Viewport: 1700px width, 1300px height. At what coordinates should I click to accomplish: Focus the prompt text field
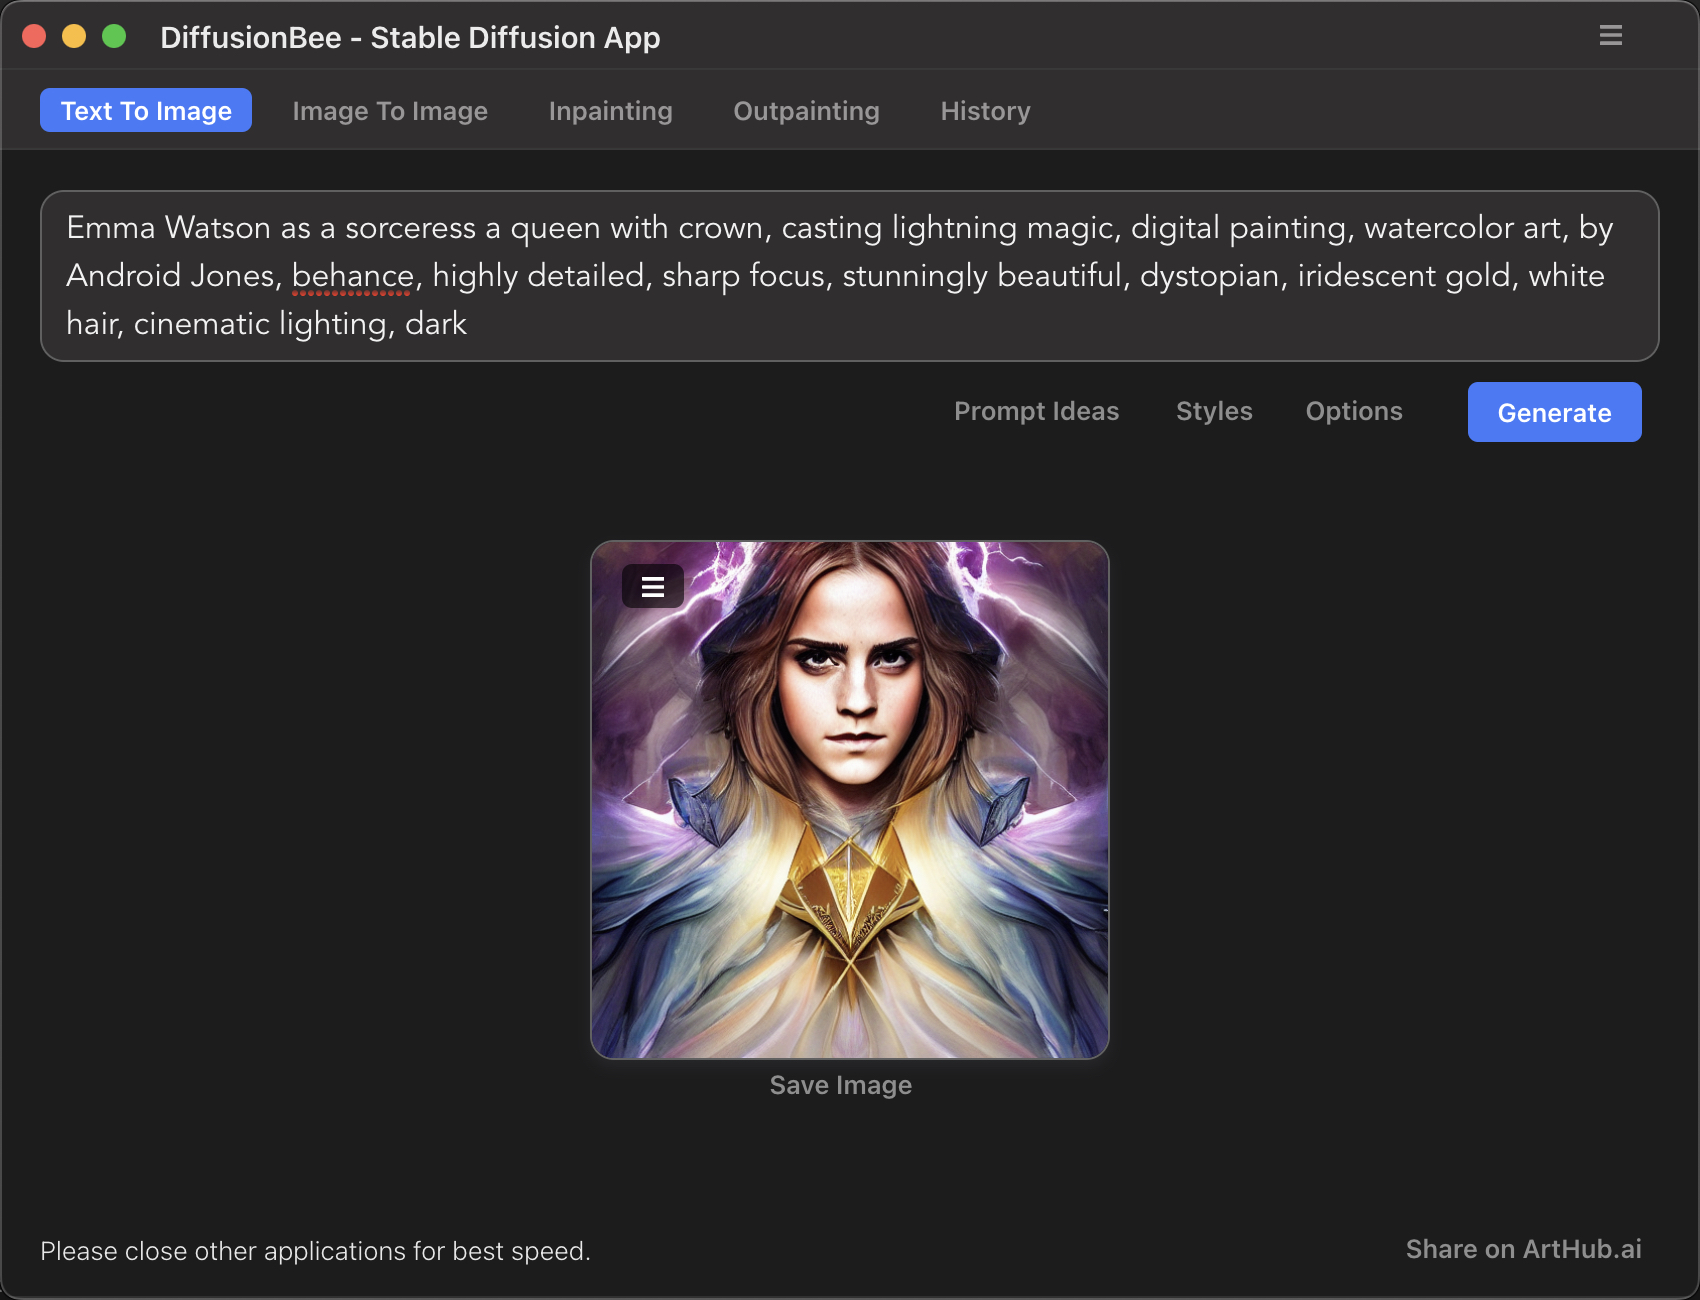(850, 276)
